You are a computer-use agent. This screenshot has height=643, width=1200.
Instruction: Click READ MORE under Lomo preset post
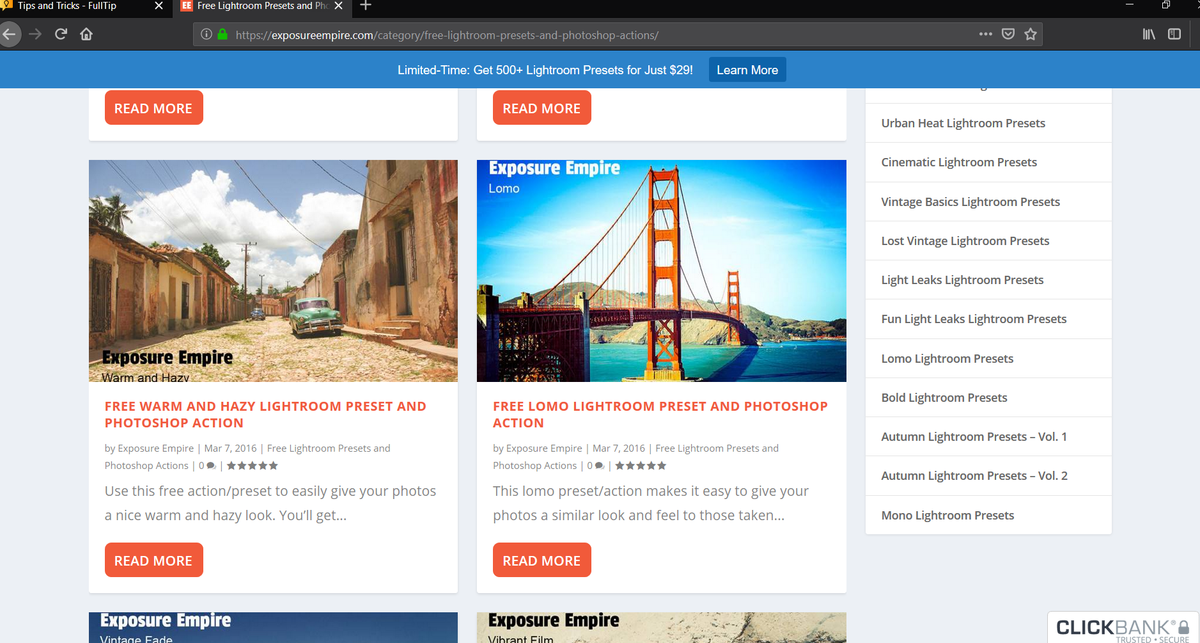click(541, 560)
